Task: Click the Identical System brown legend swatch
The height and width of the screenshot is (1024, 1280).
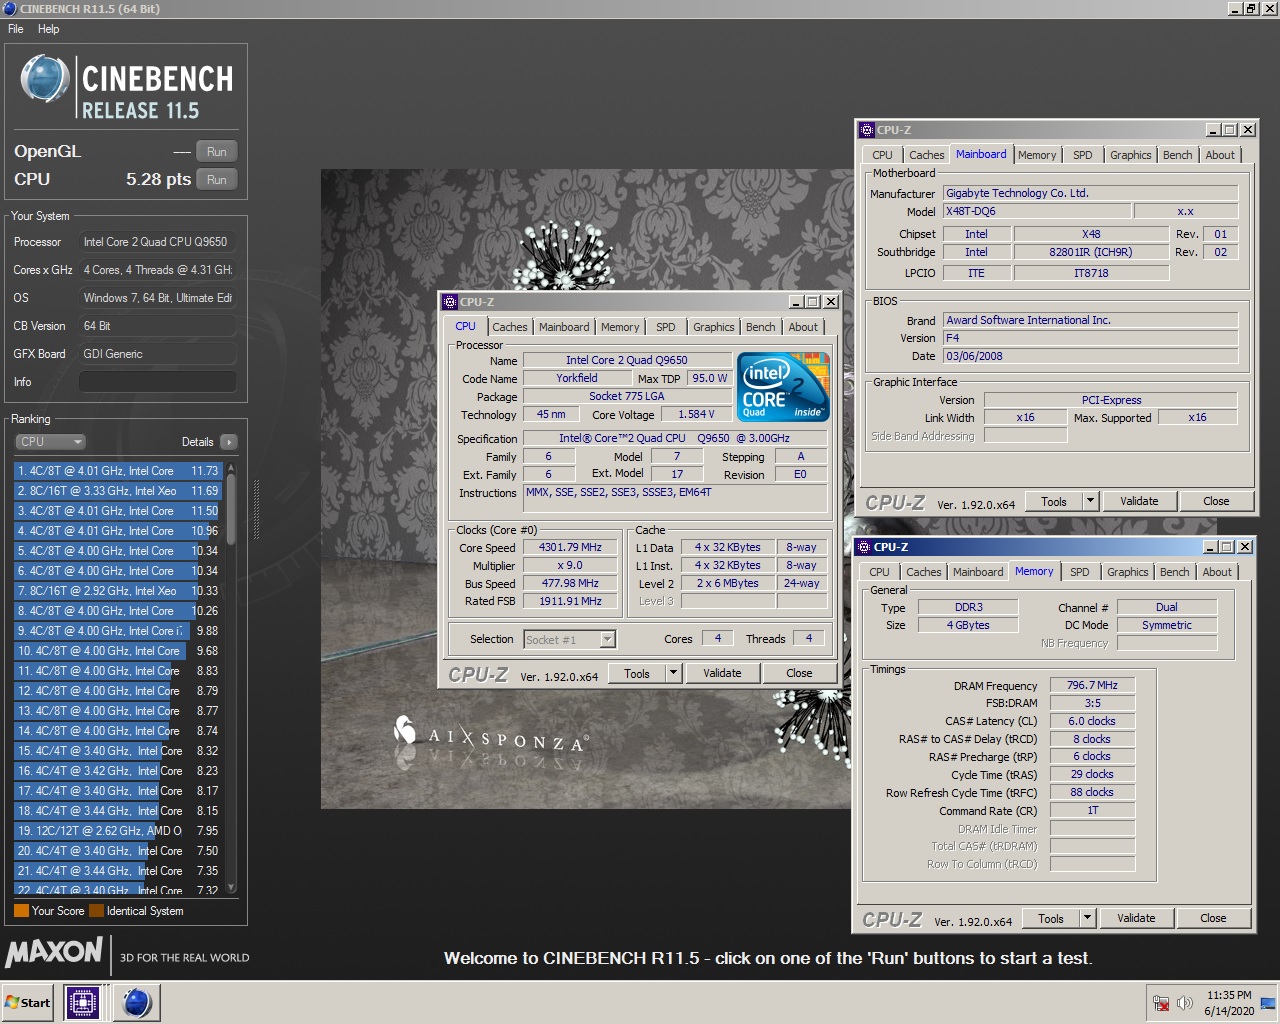Action: [96, 911]
